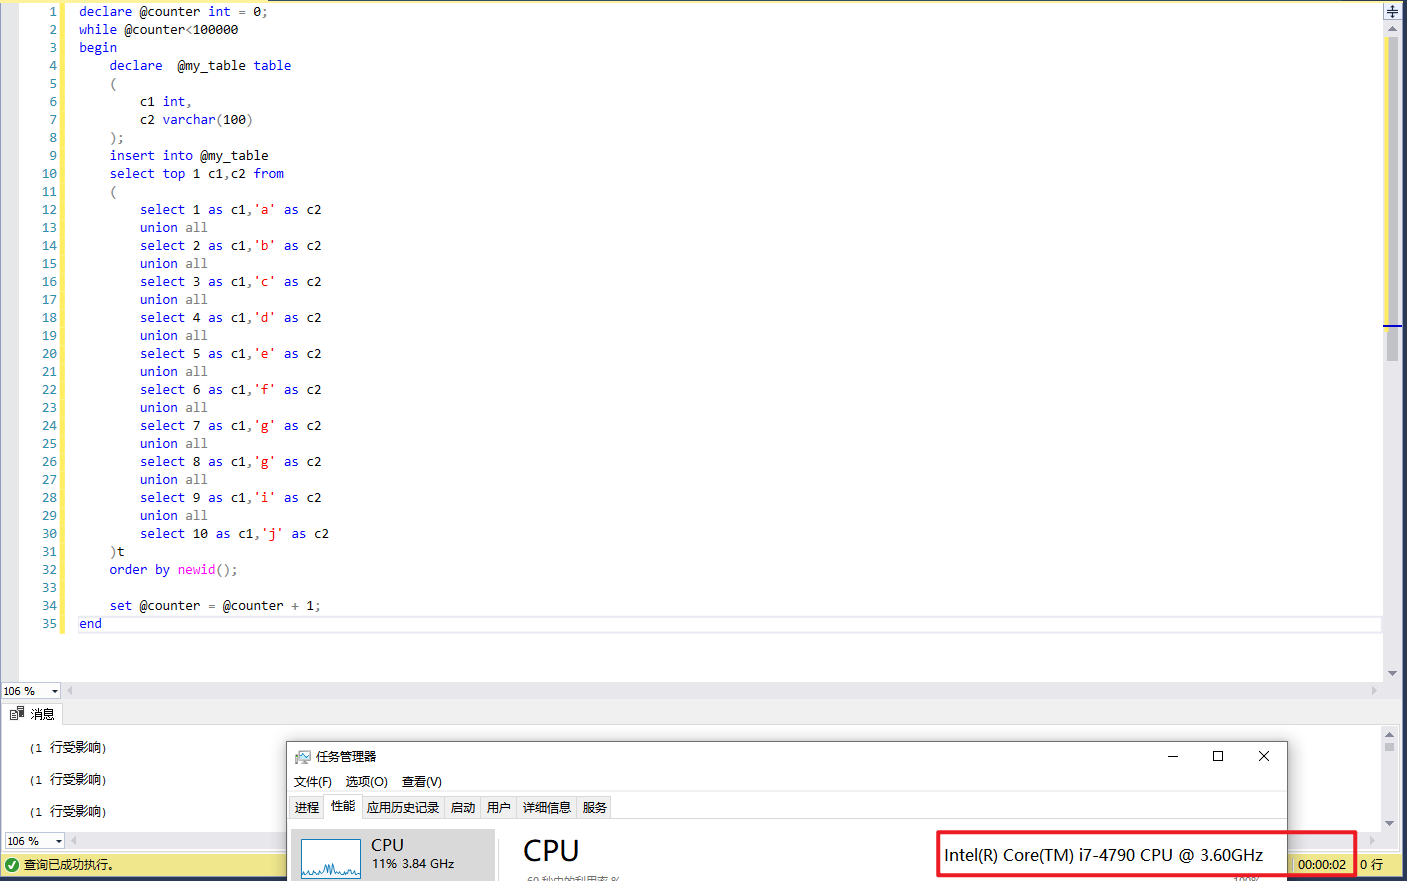Click the editor vertical scrollbar down arrow
1407x881 pixels.
coord(1392,674)
